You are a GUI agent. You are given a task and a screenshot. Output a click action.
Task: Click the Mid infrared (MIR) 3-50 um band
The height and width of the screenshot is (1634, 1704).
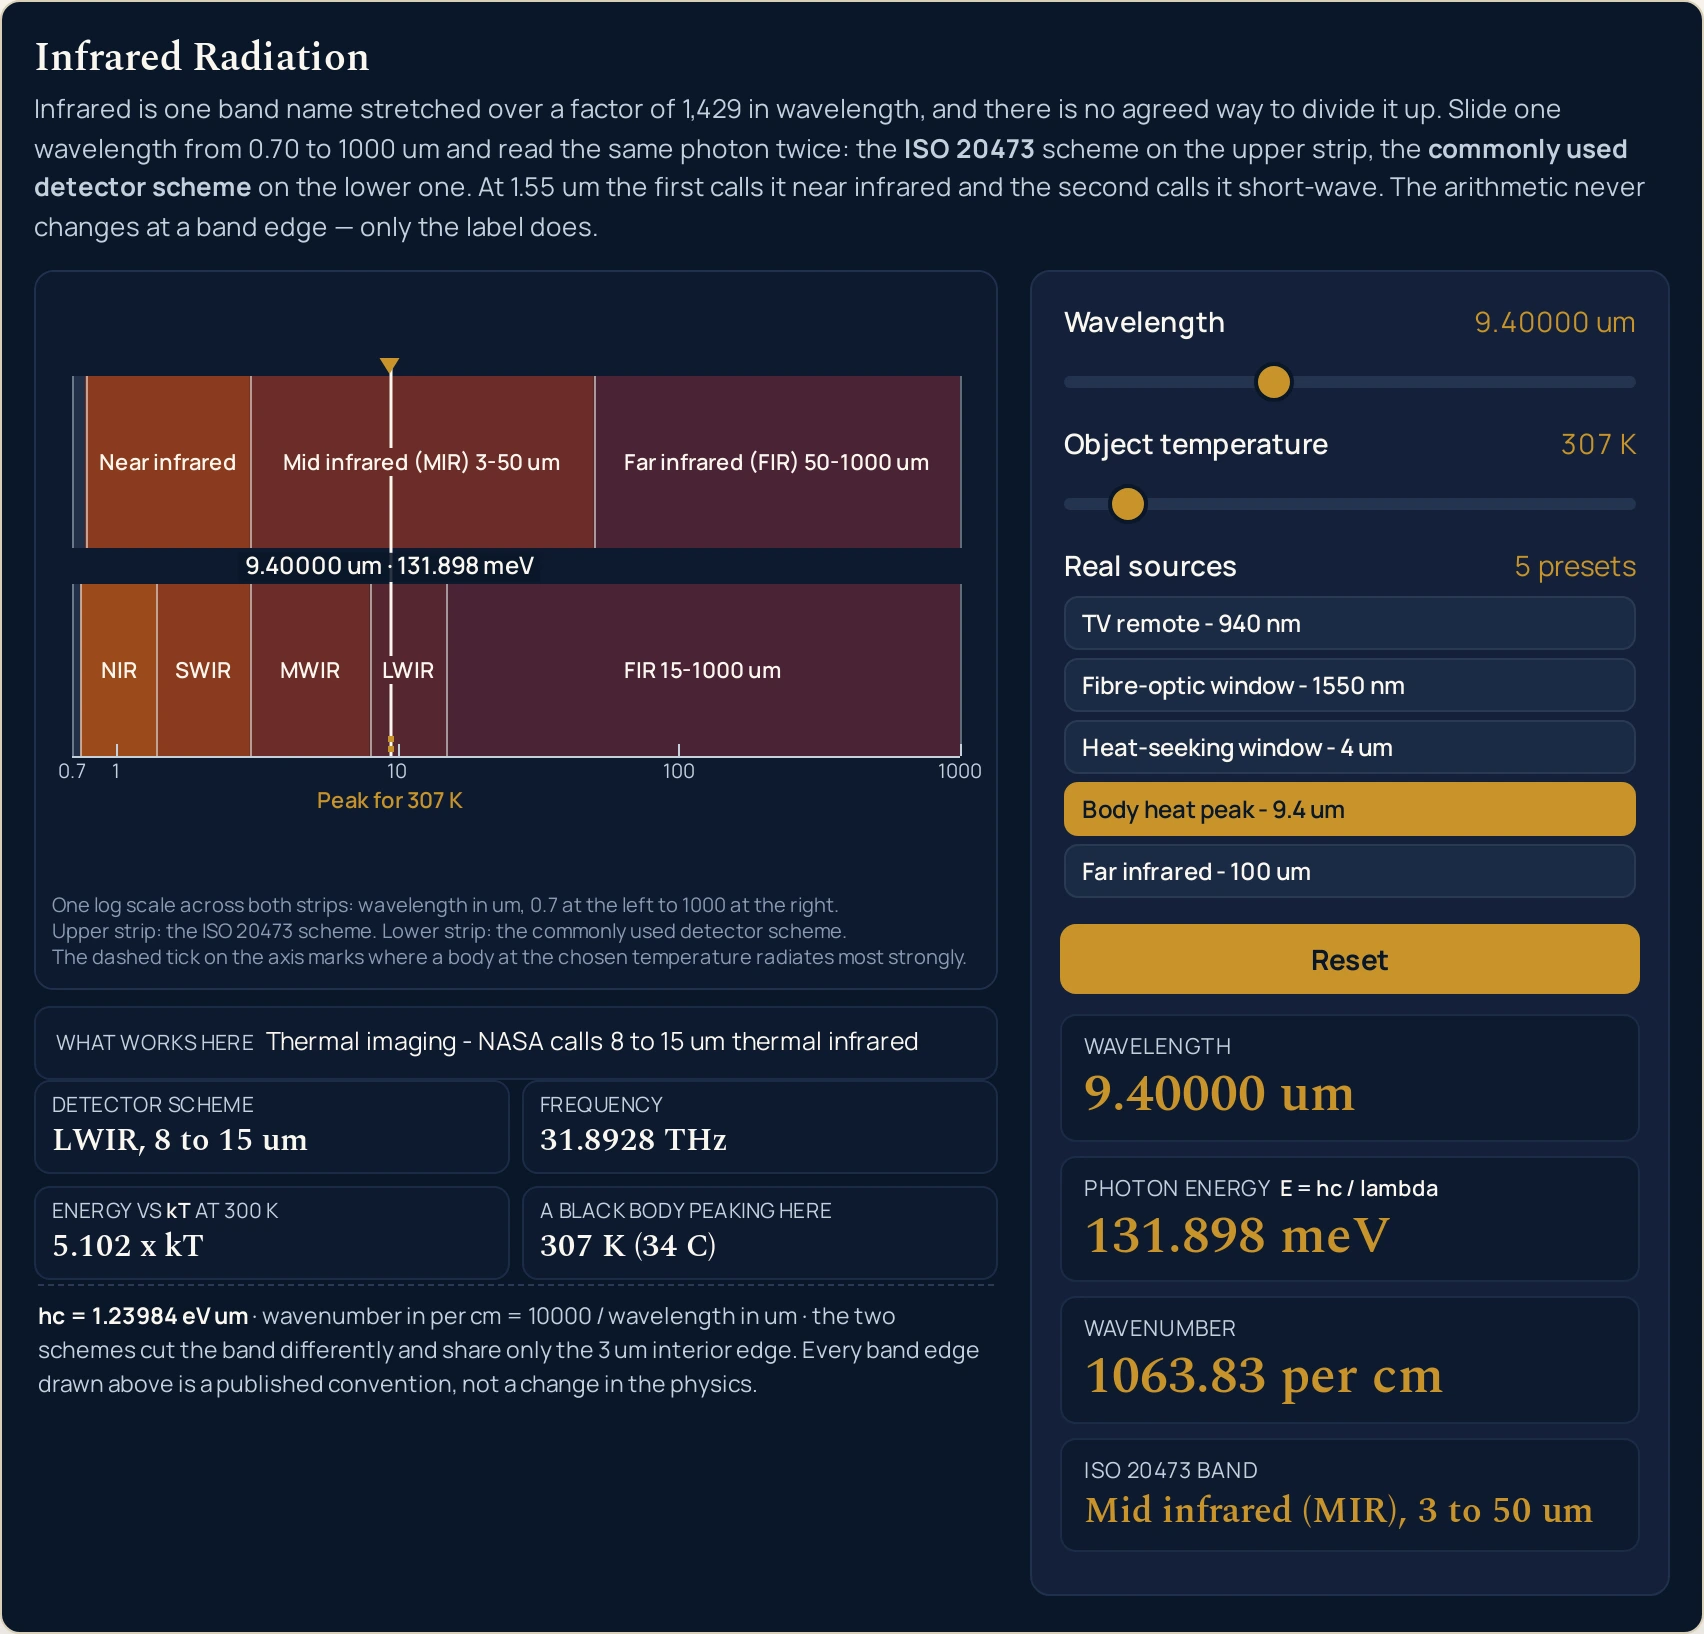point(422,462)
